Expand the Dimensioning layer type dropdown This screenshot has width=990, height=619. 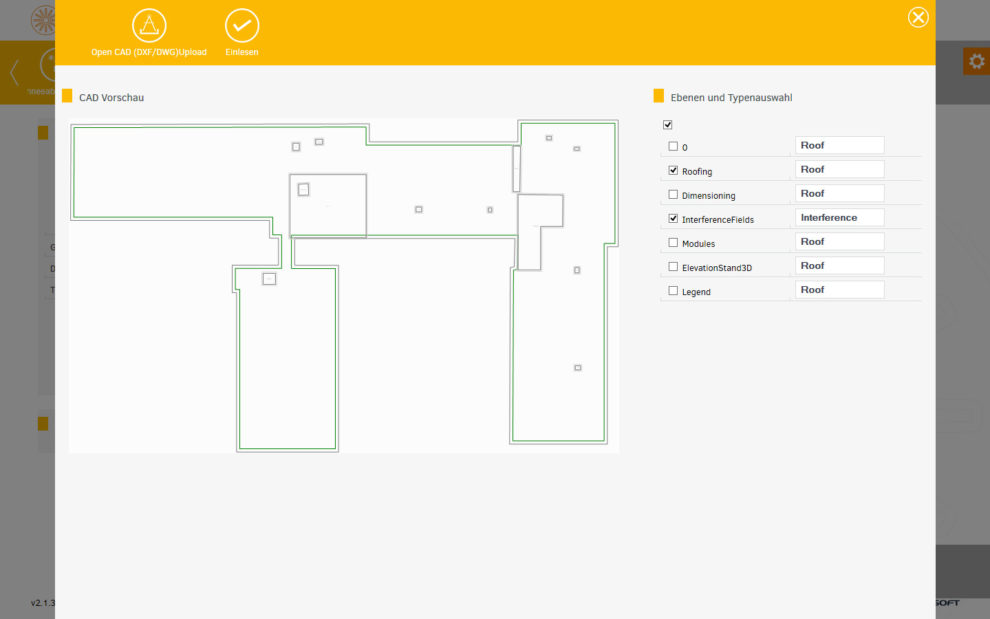839,193
